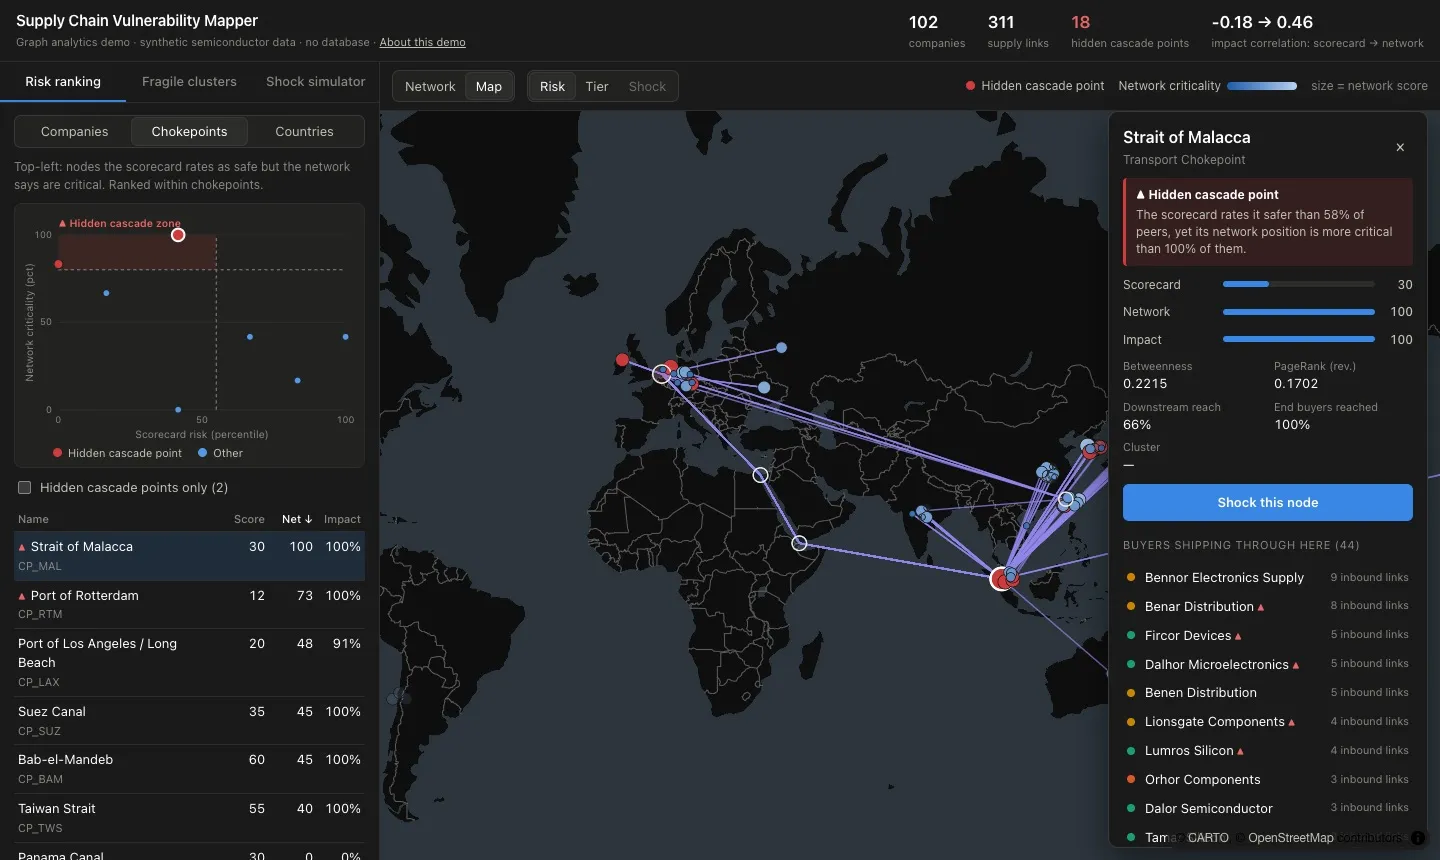The width and height of the screenshot is (1440, 860).
Task: Open Orhor Components buyer entry
Action: 1267,780
